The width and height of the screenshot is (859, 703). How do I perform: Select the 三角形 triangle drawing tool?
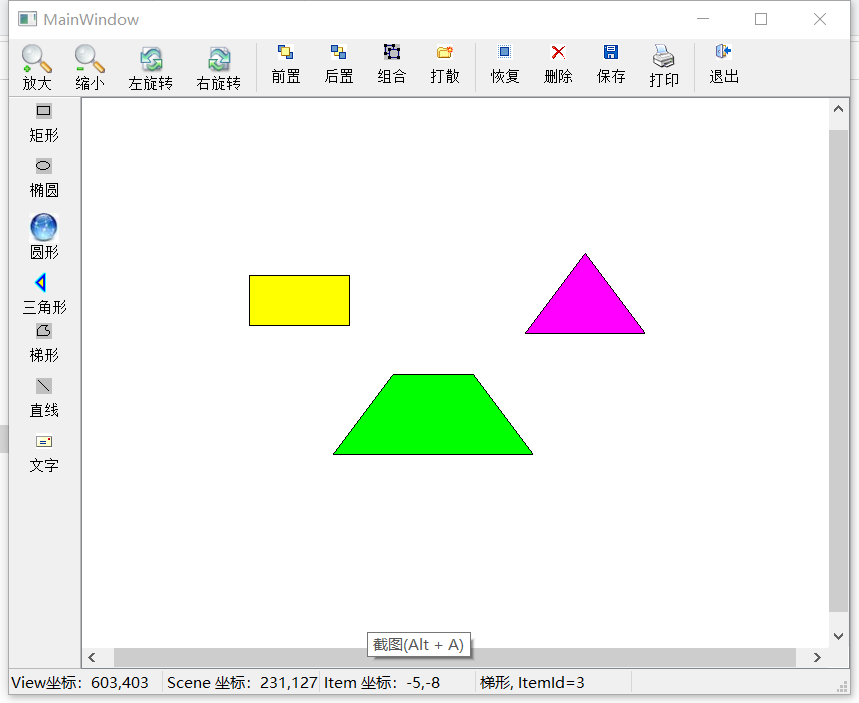point(43,292)
